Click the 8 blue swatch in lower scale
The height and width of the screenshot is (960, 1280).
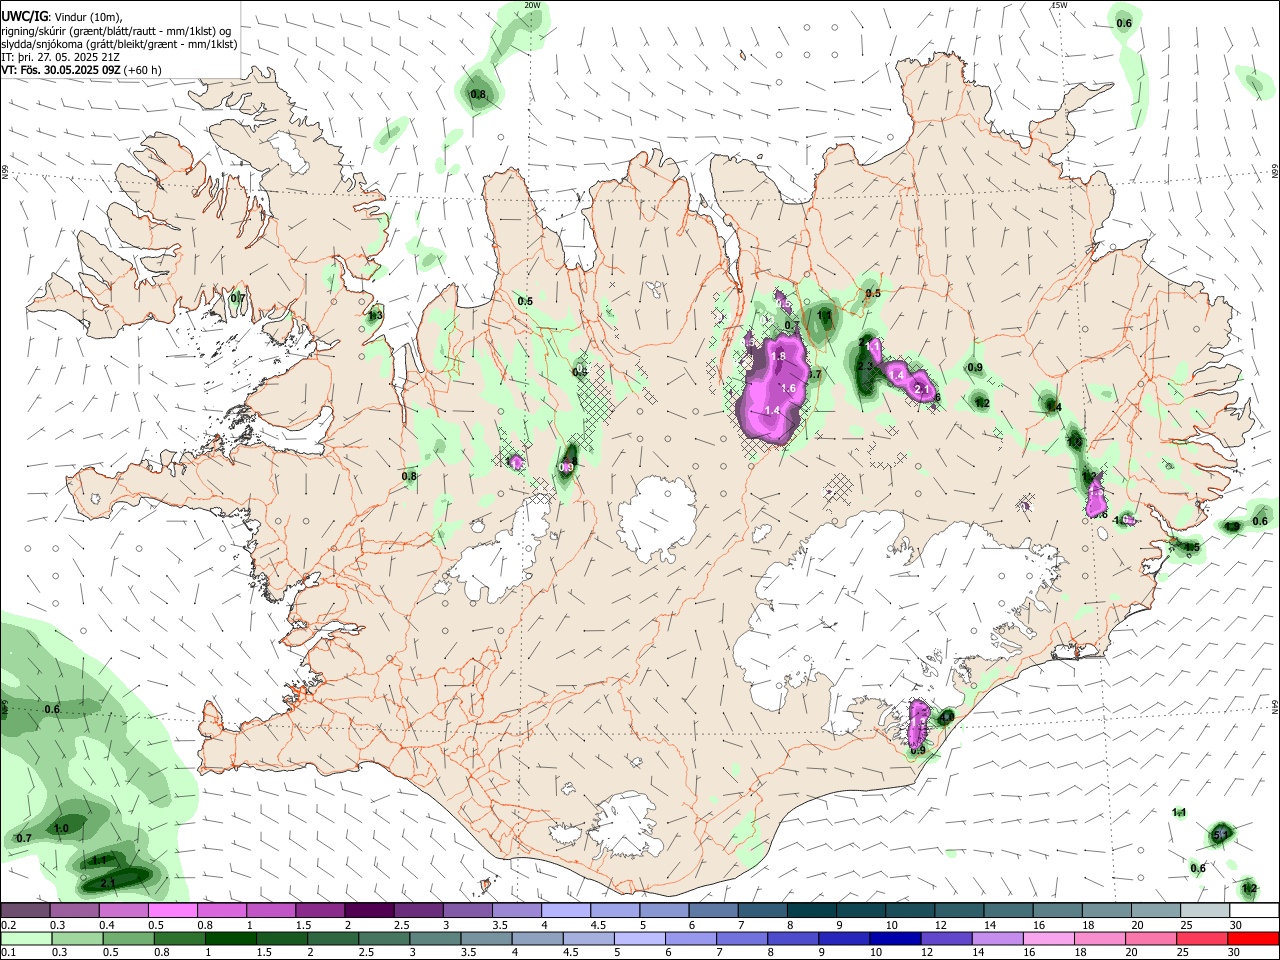coord(794,938)
